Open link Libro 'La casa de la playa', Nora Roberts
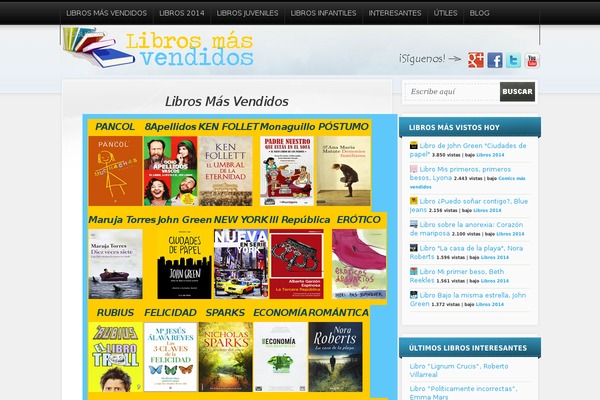This screenshot has width=600, height=400. pyautogui.click(x=466, y=252)
